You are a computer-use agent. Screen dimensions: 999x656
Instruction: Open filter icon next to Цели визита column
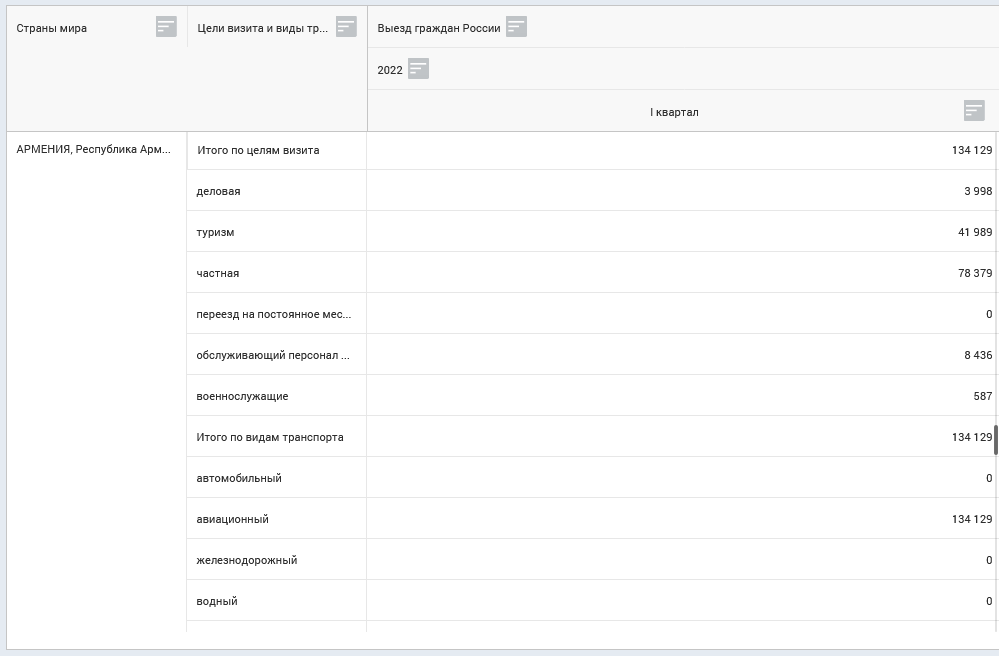(346, 27)
